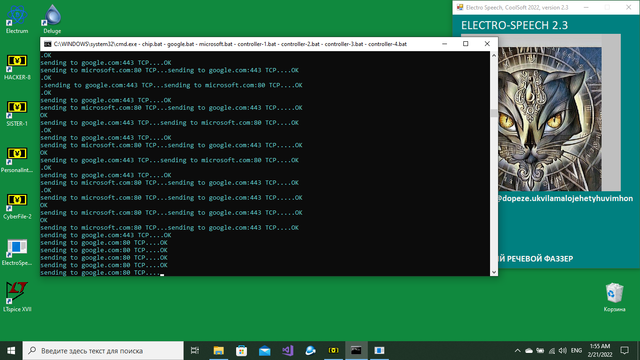Image resolution: width=640 pixels, height=360 pixels.
Task: Open the Mail app on taskbar
Action: [x=264, y=351]
